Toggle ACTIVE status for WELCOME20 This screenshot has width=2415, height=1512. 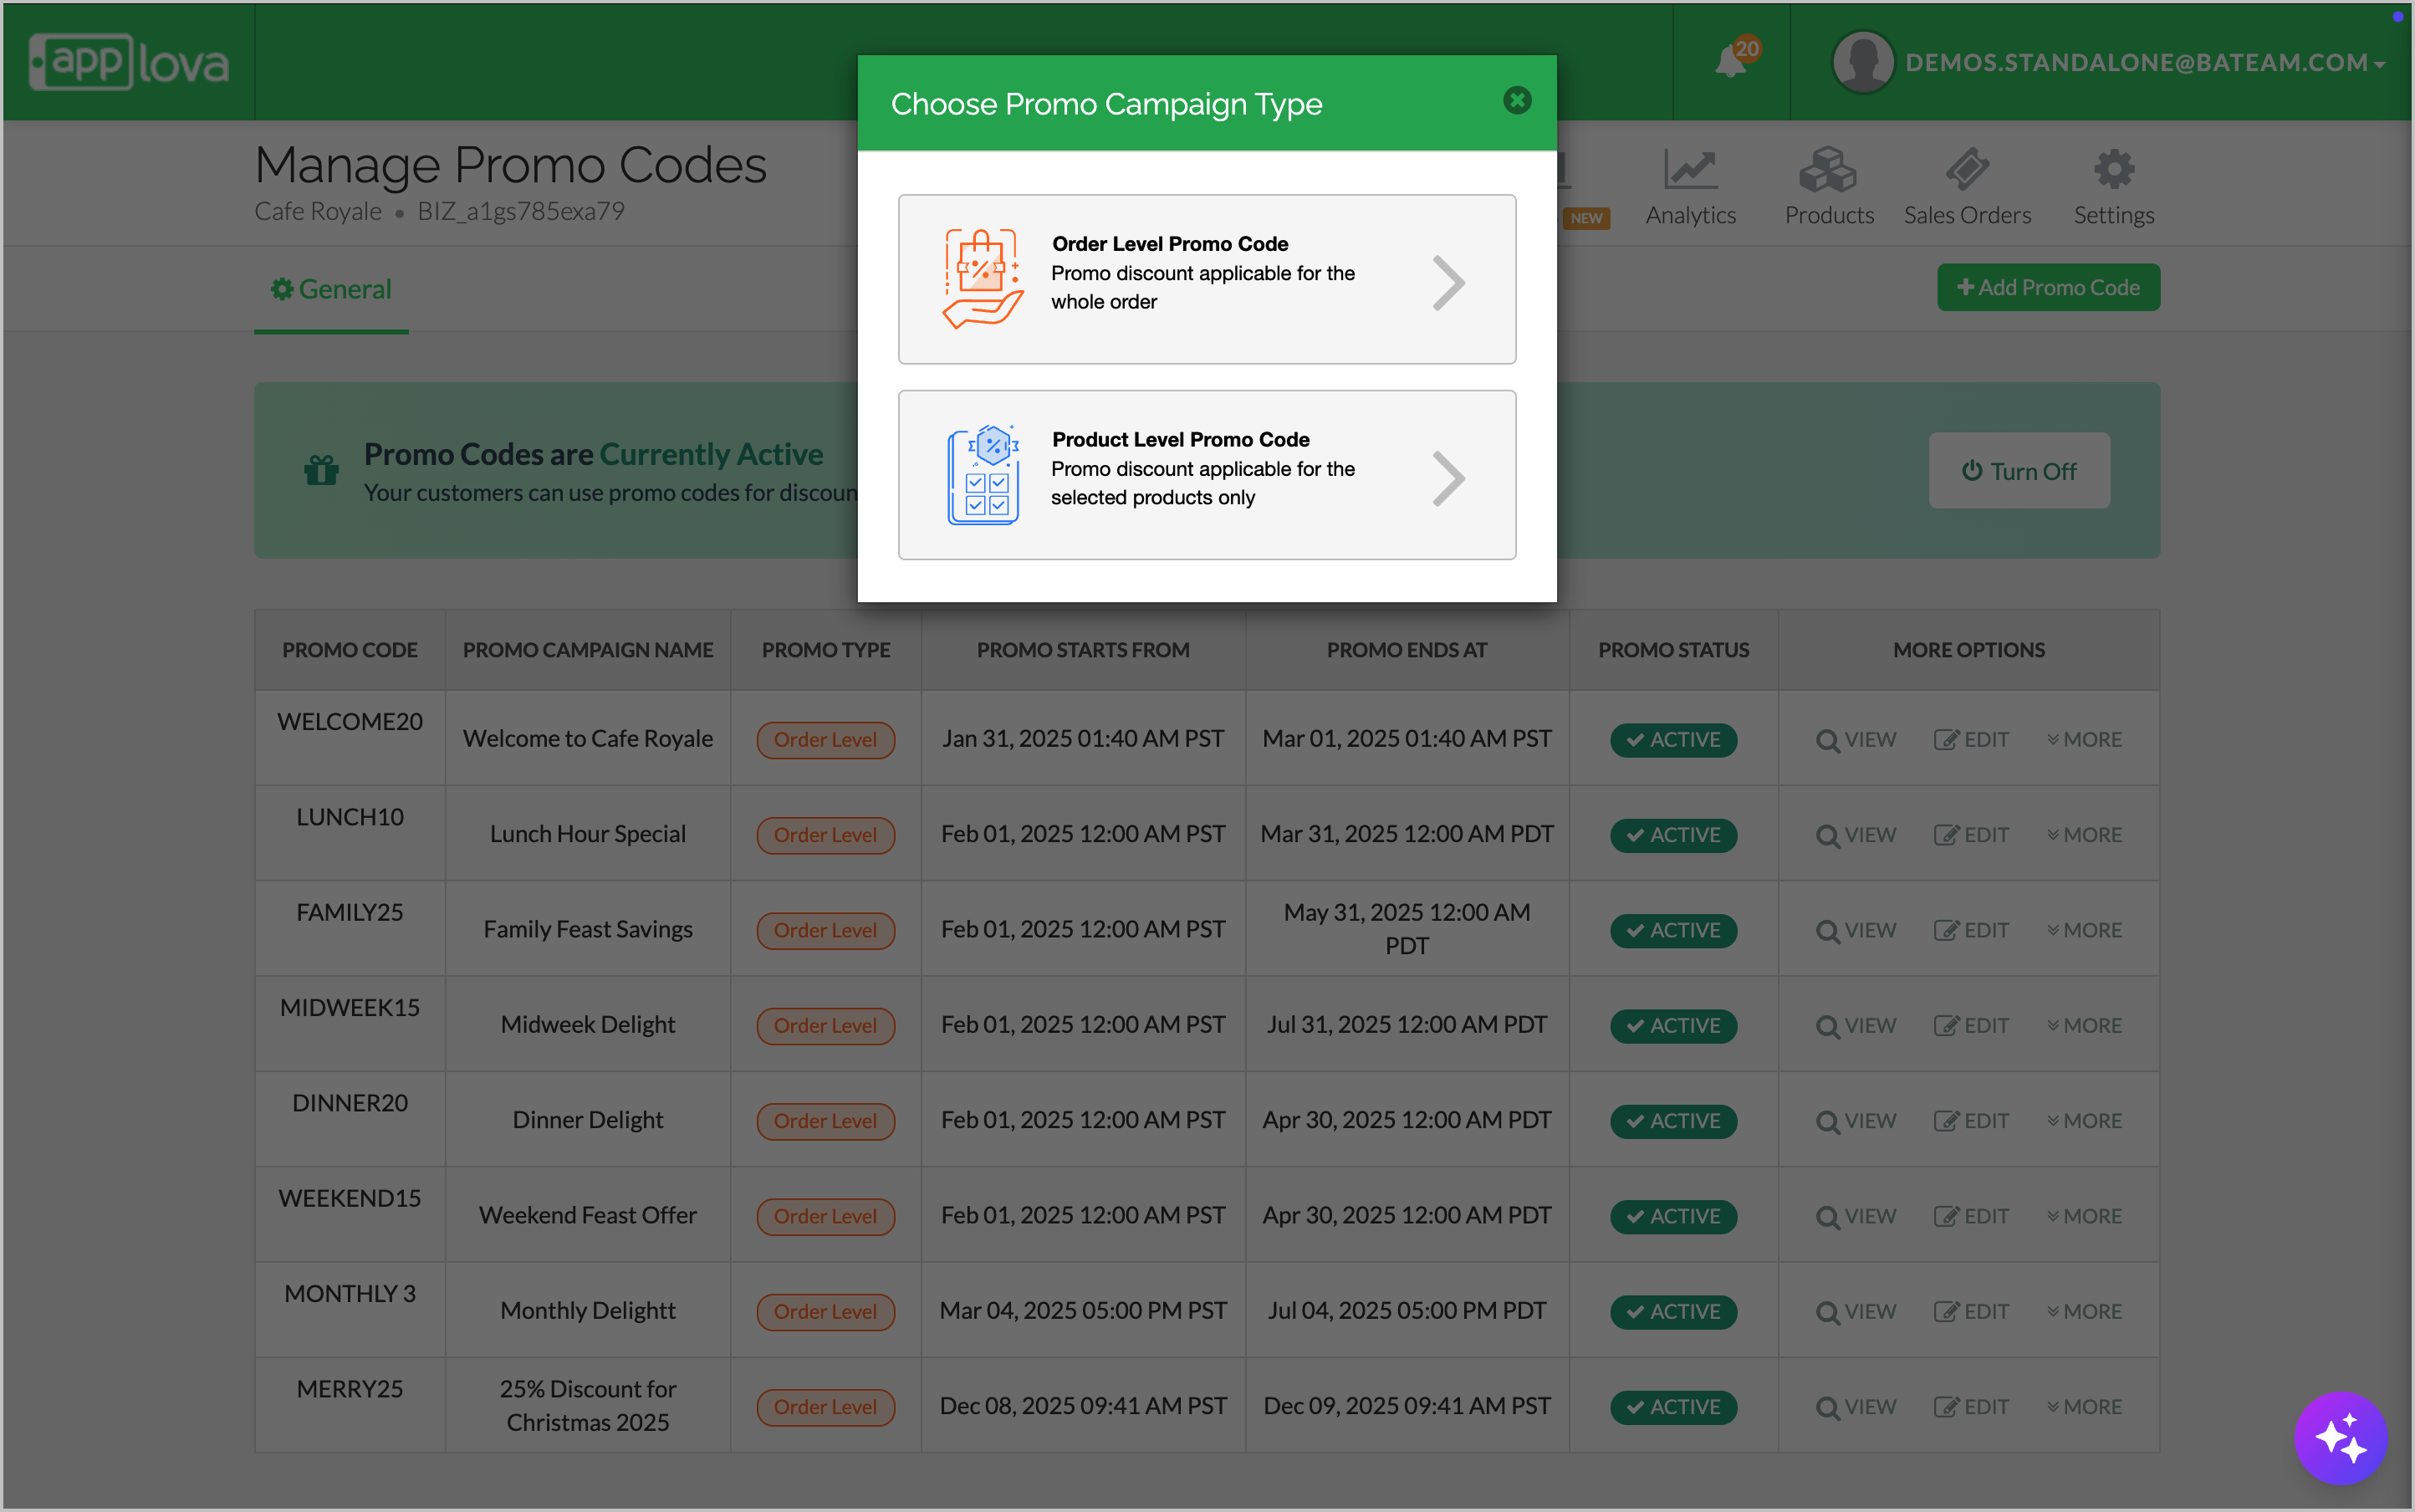pos(1673,740)
